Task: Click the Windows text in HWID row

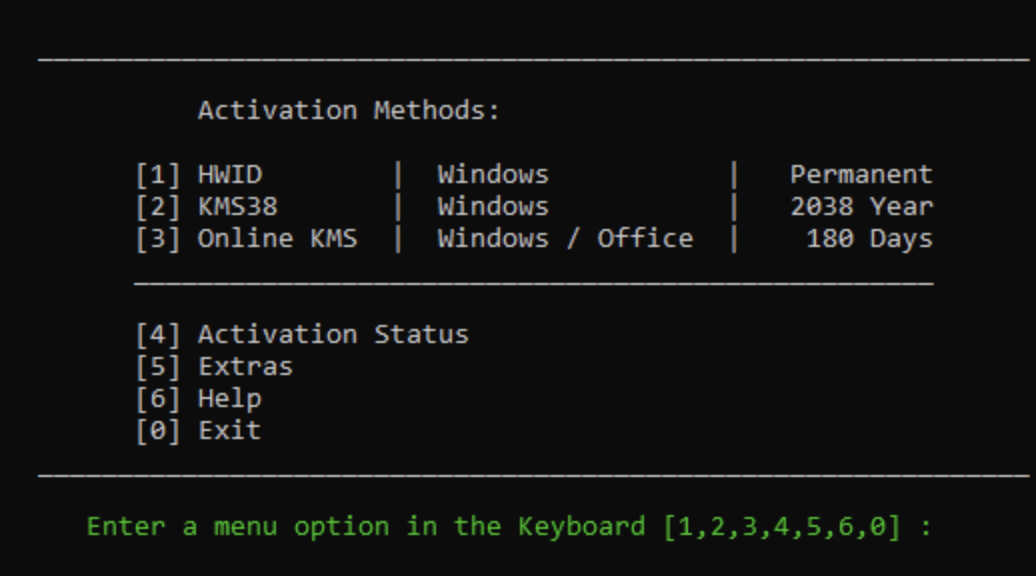Action: click(x=493, y=174)
